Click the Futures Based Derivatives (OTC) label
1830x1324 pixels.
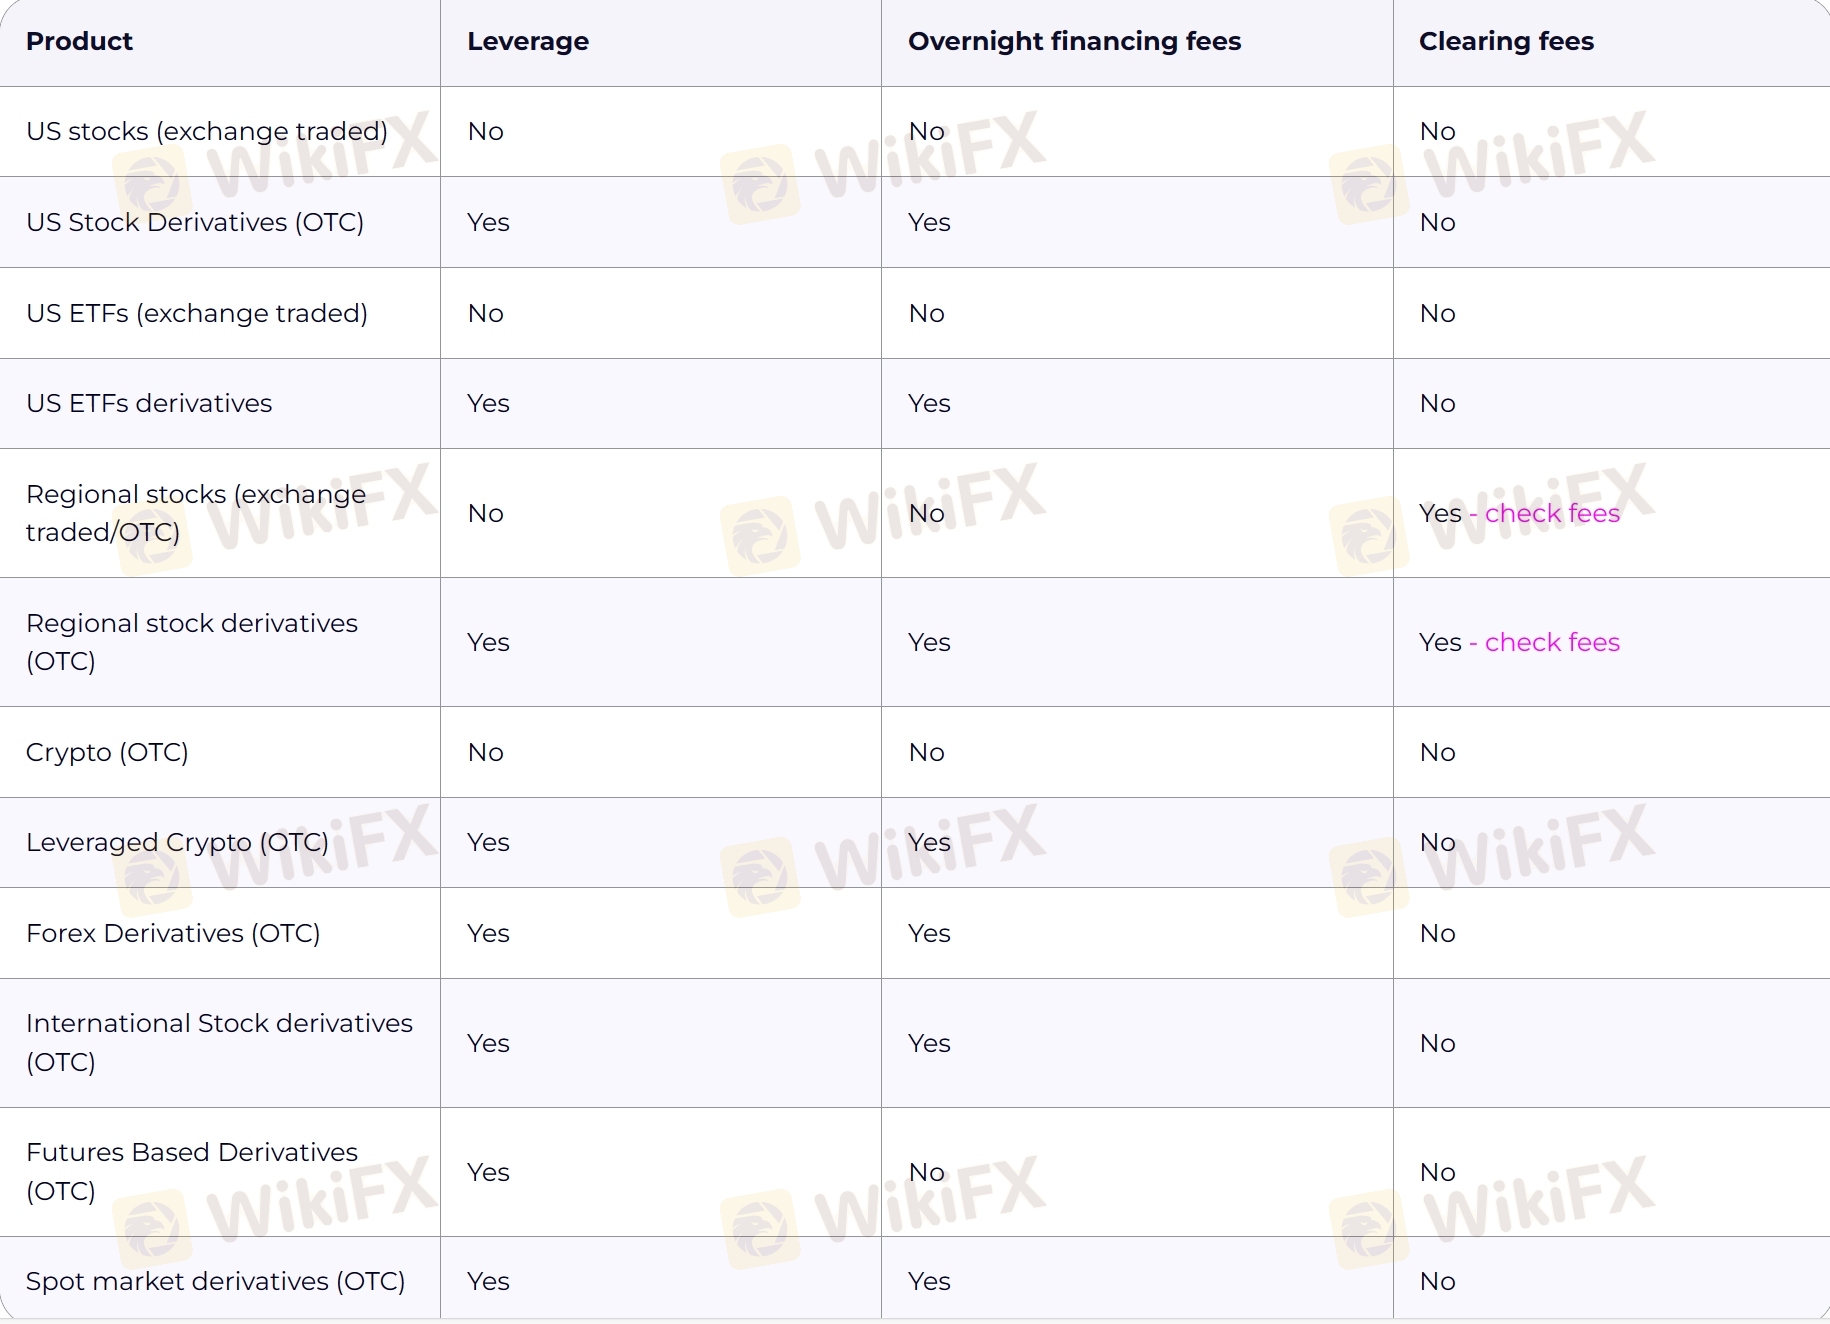pos(191,1171)
